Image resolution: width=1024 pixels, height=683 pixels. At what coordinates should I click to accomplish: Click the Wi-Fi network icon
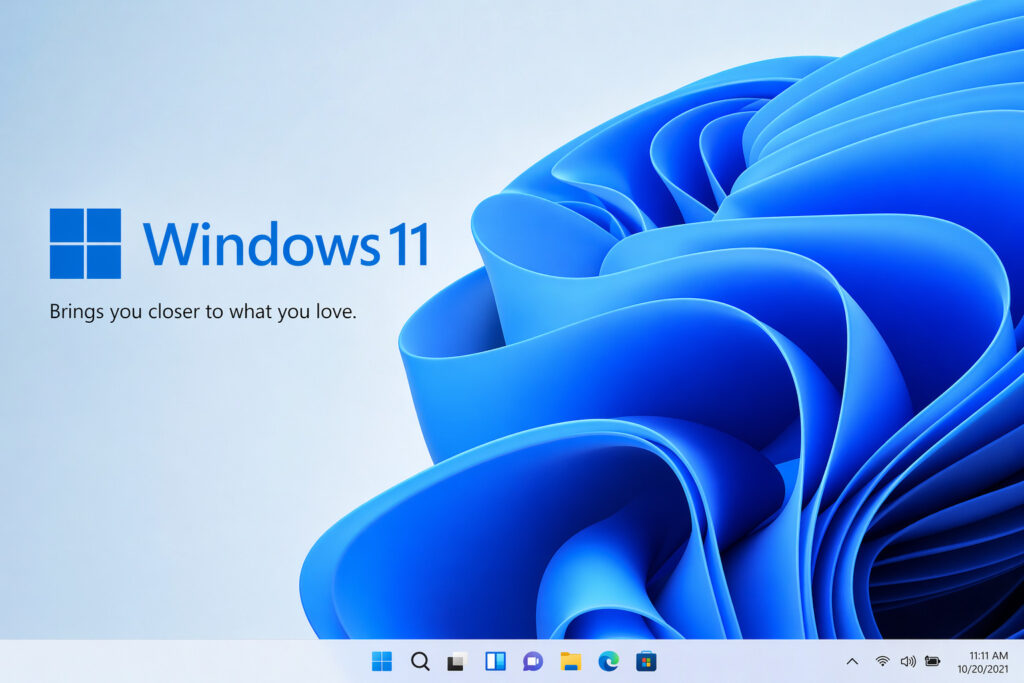[x=882, y=661]
